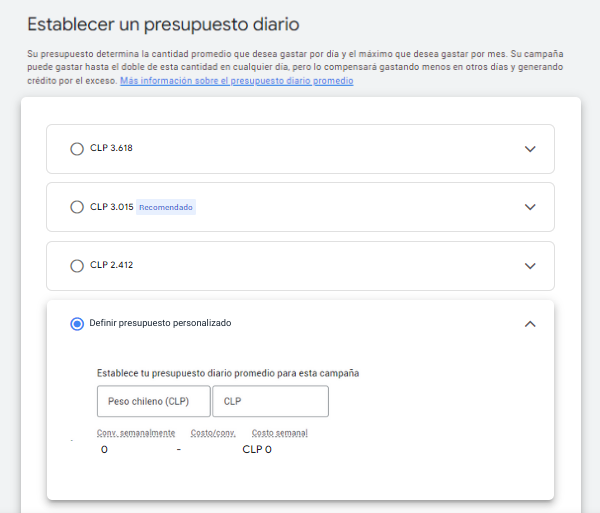
Task: Expand the CLP 3.015 option chevron
Action: pos(530,207)
